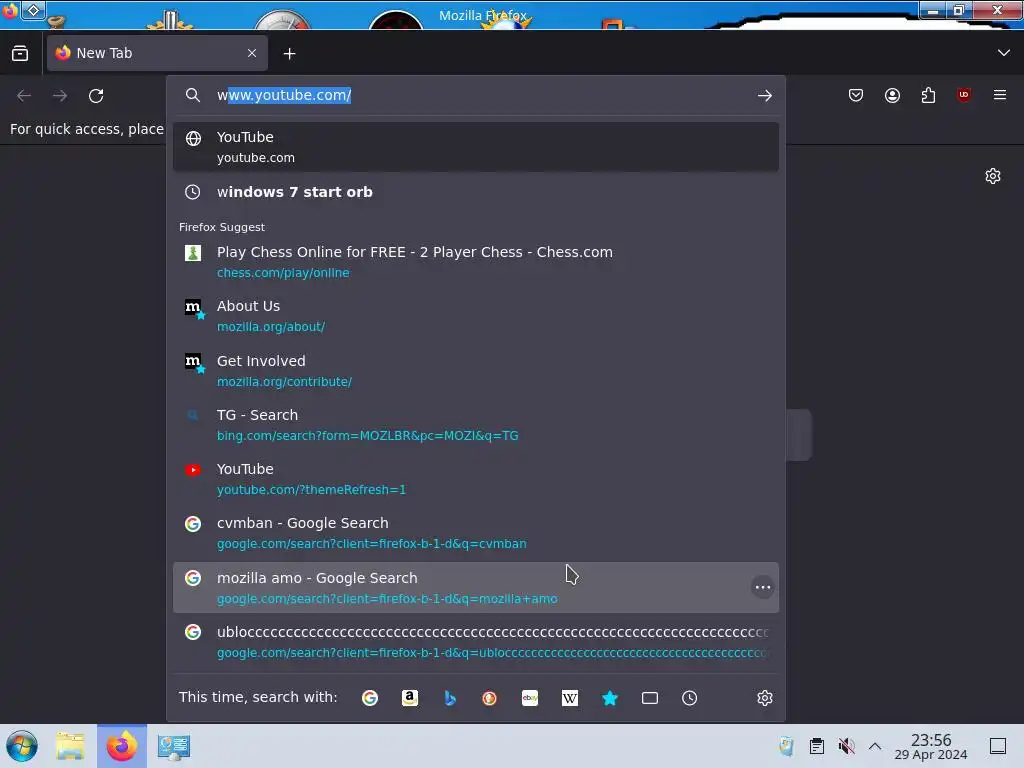Viewport: 1024px width, 768px height.
Task: Search bookmarks with star icon
Action: pyautogui.click(x=610, y=698)
